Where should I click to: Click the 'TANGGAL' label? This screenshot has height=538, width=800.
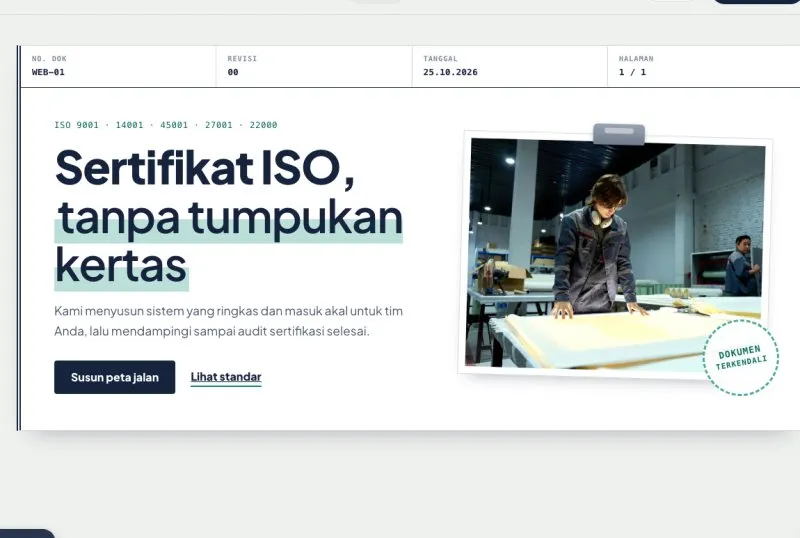[440, 59]
